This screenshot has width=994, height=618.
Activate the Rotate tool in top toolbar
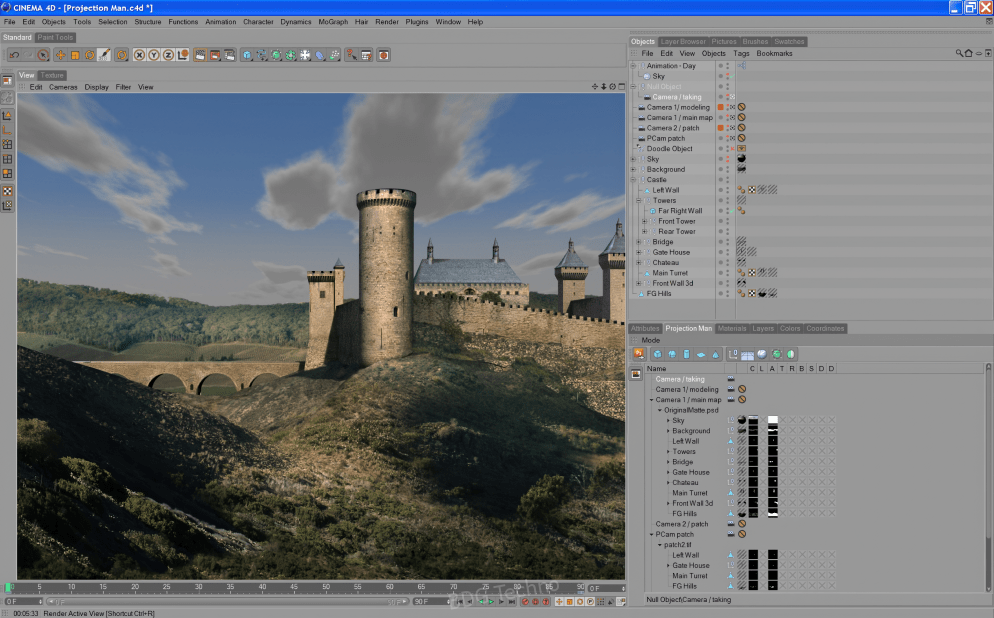pos(89,55)
